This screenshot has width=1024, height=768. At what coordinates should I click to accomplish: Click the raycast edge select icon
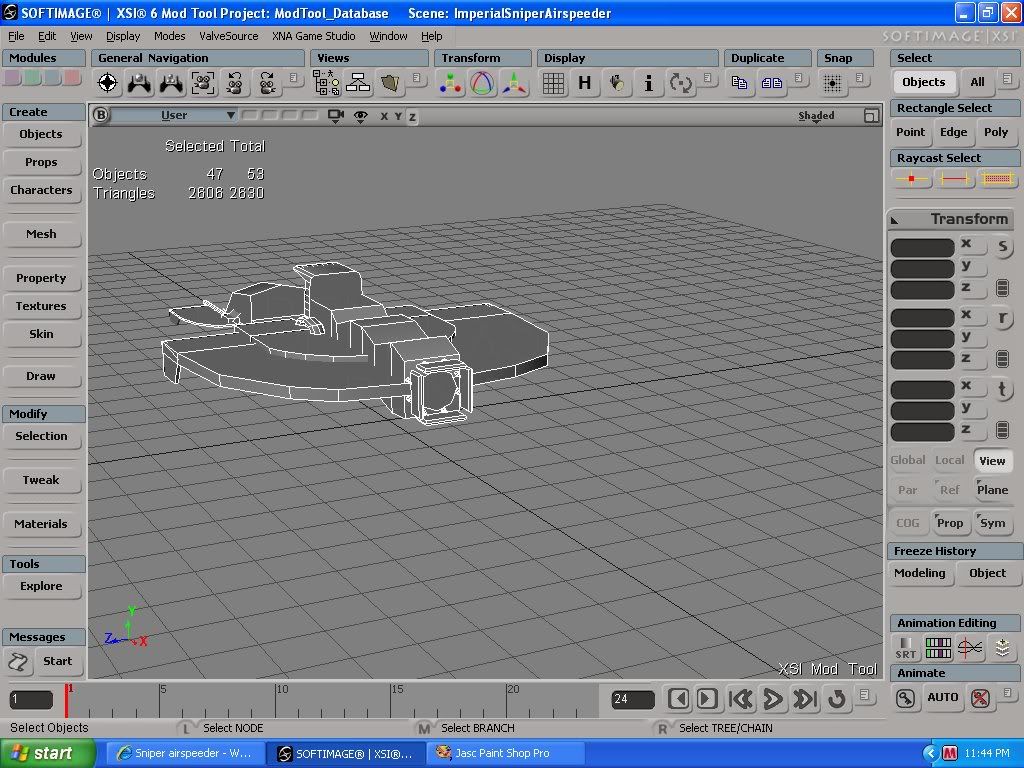(954, 178)
